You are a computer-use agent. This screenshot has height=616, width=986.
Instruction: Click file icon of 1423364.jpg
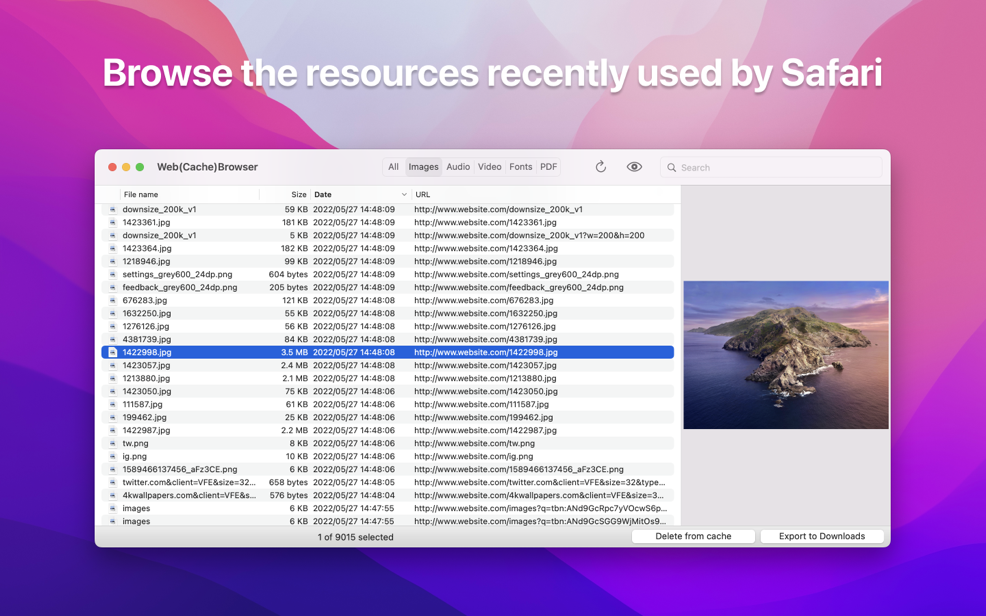pos(113,248)
